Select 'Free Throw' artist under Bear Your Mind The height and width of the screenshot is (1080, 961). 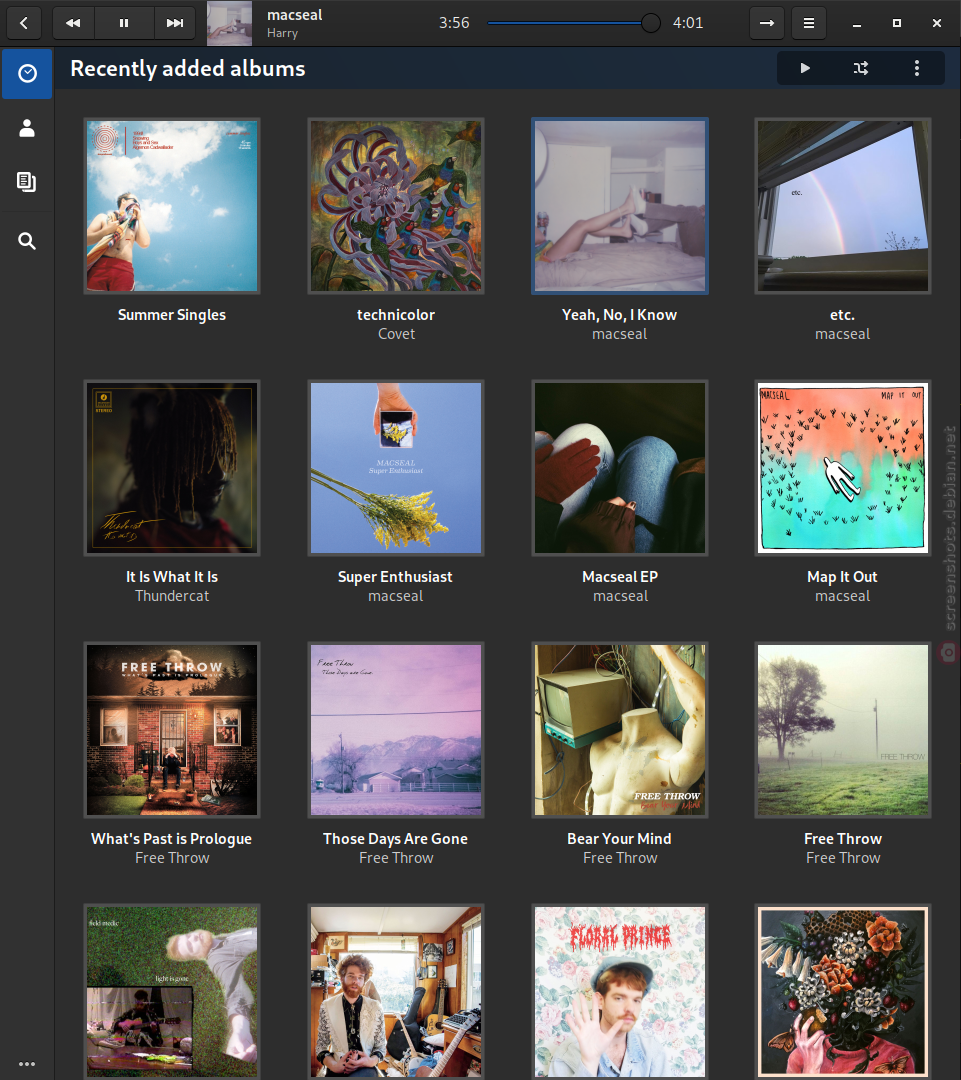pyautogui.click(x=620, y=858)
